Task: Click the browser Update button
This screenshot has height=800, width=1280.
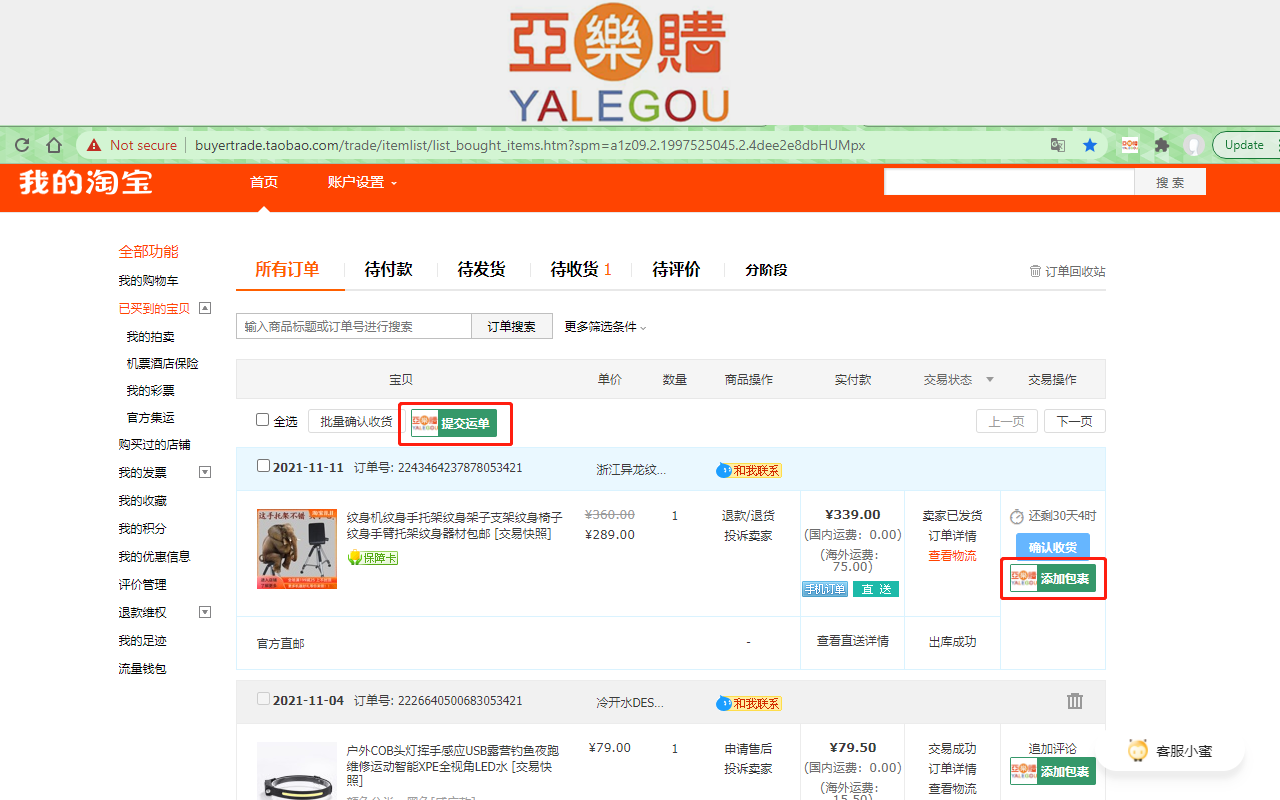Action: 1246,145
